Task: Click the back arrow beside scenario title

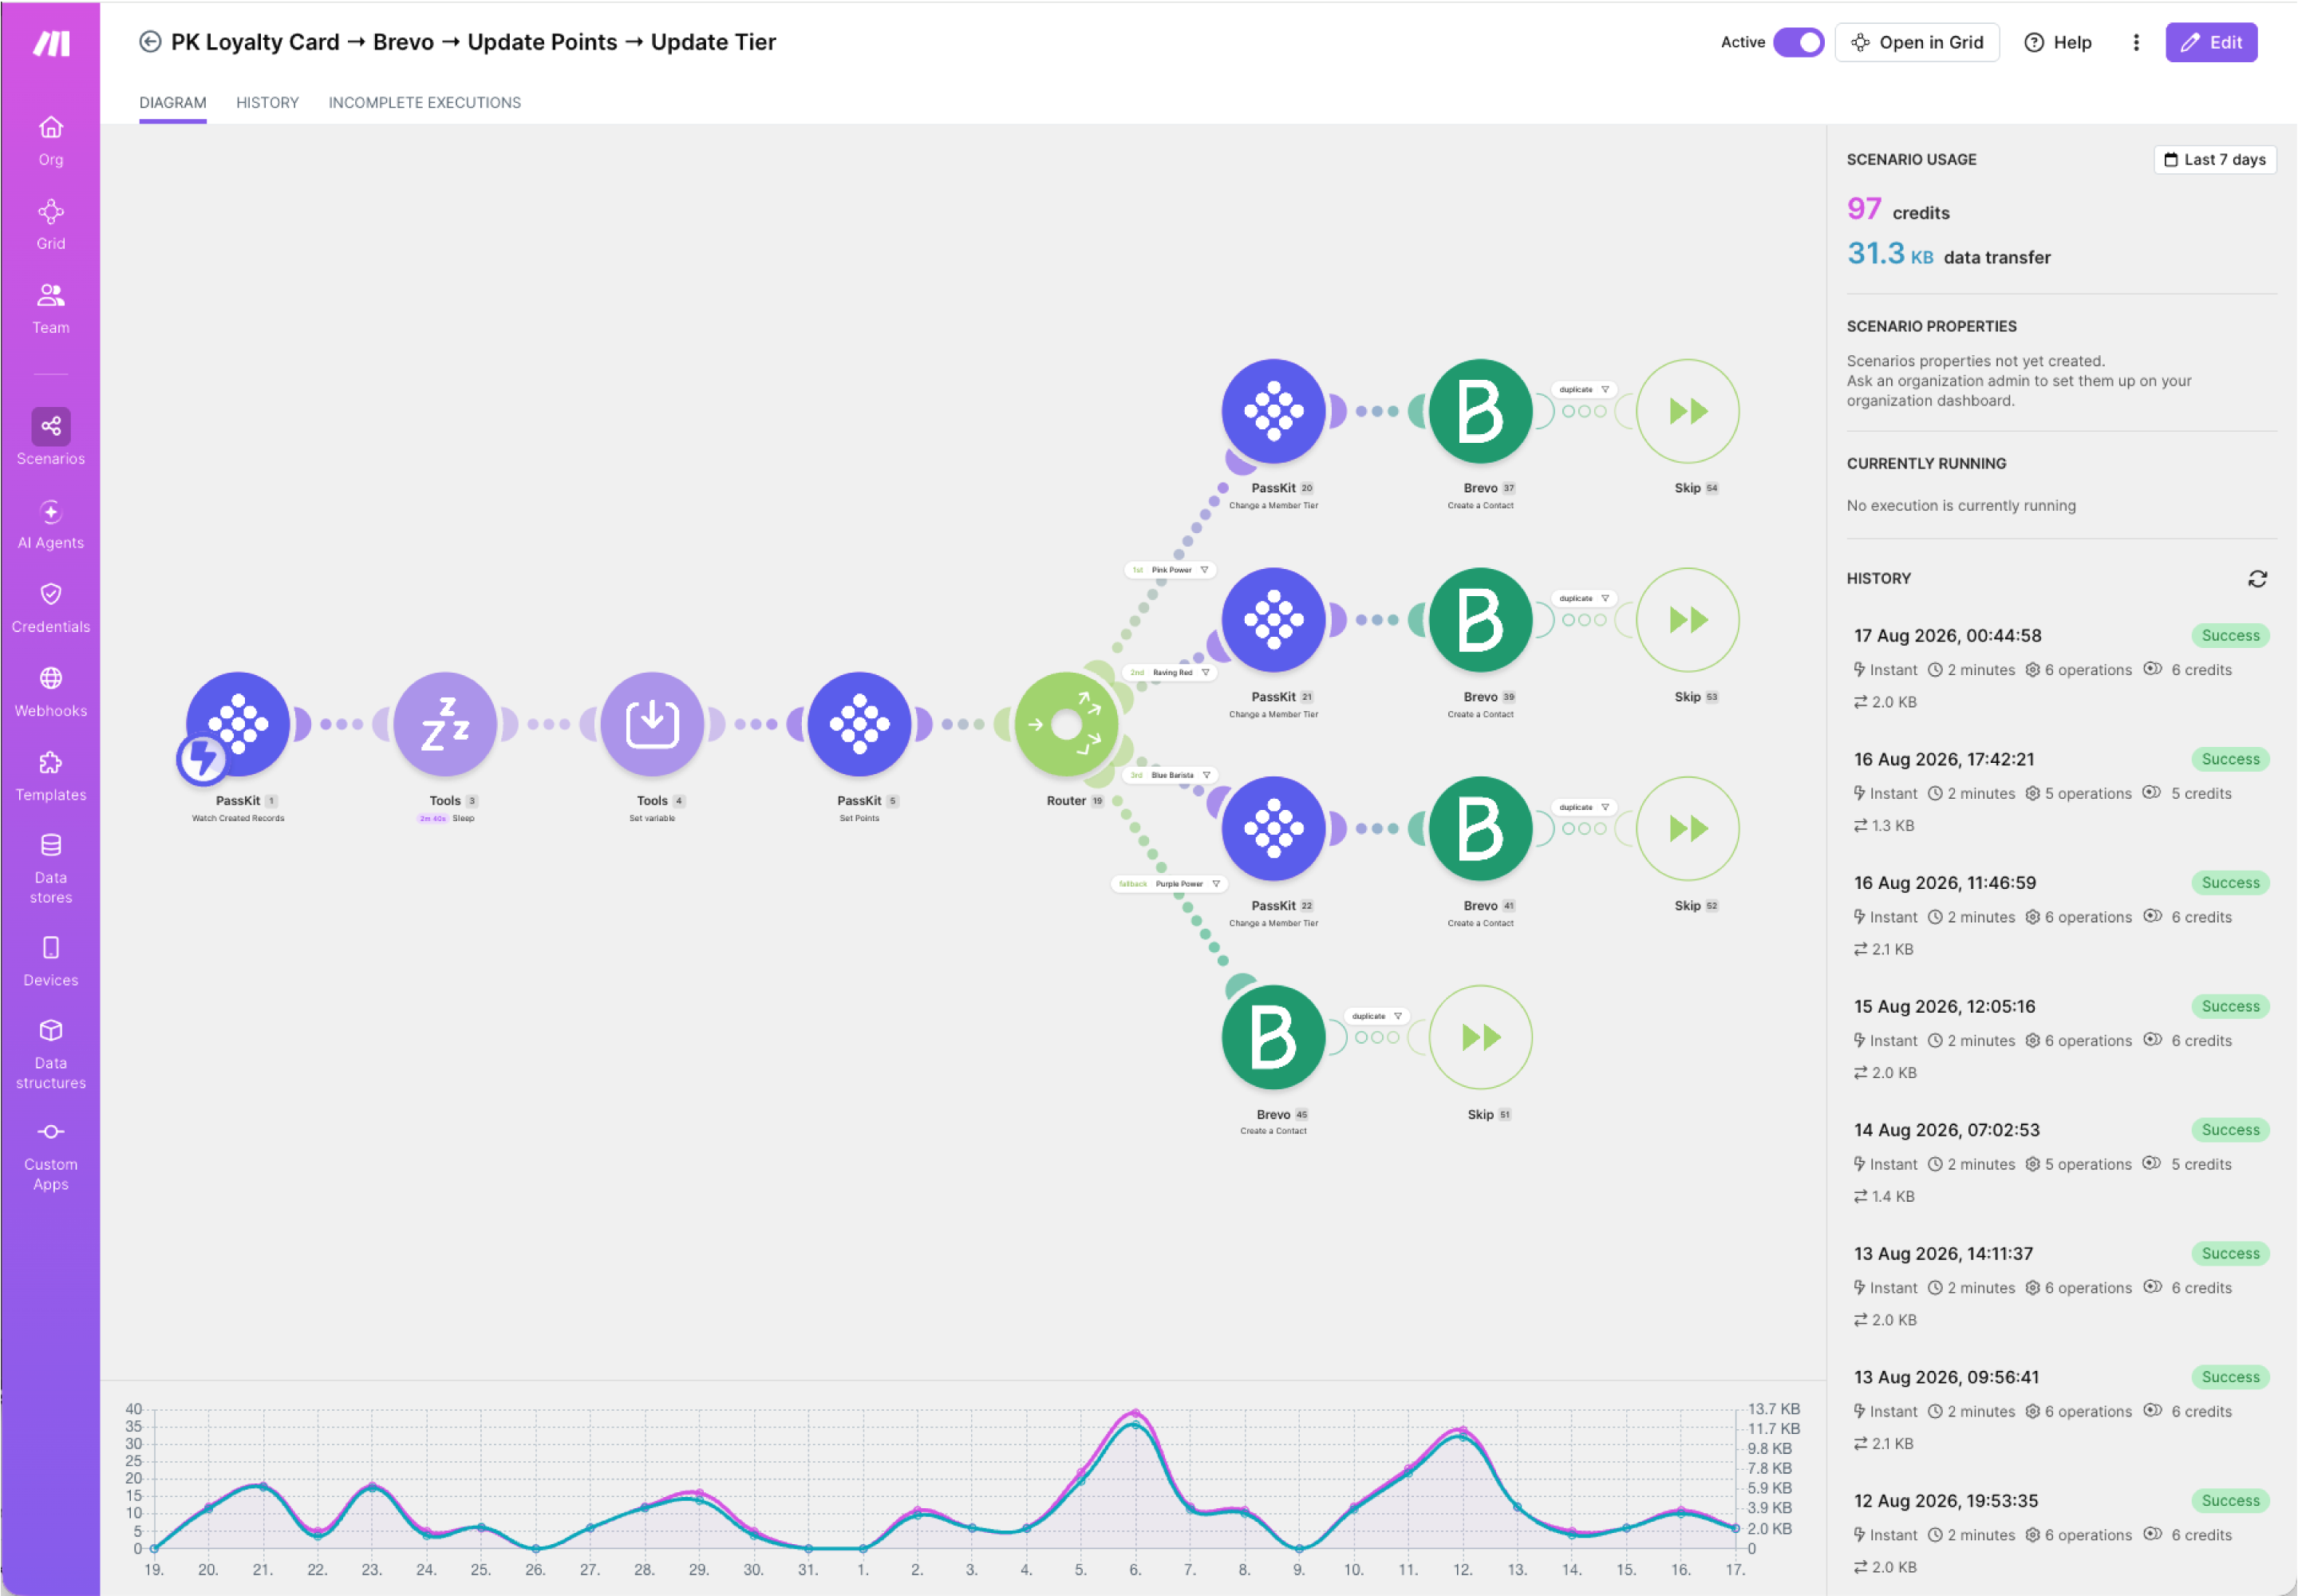Action: coord(150,42)
